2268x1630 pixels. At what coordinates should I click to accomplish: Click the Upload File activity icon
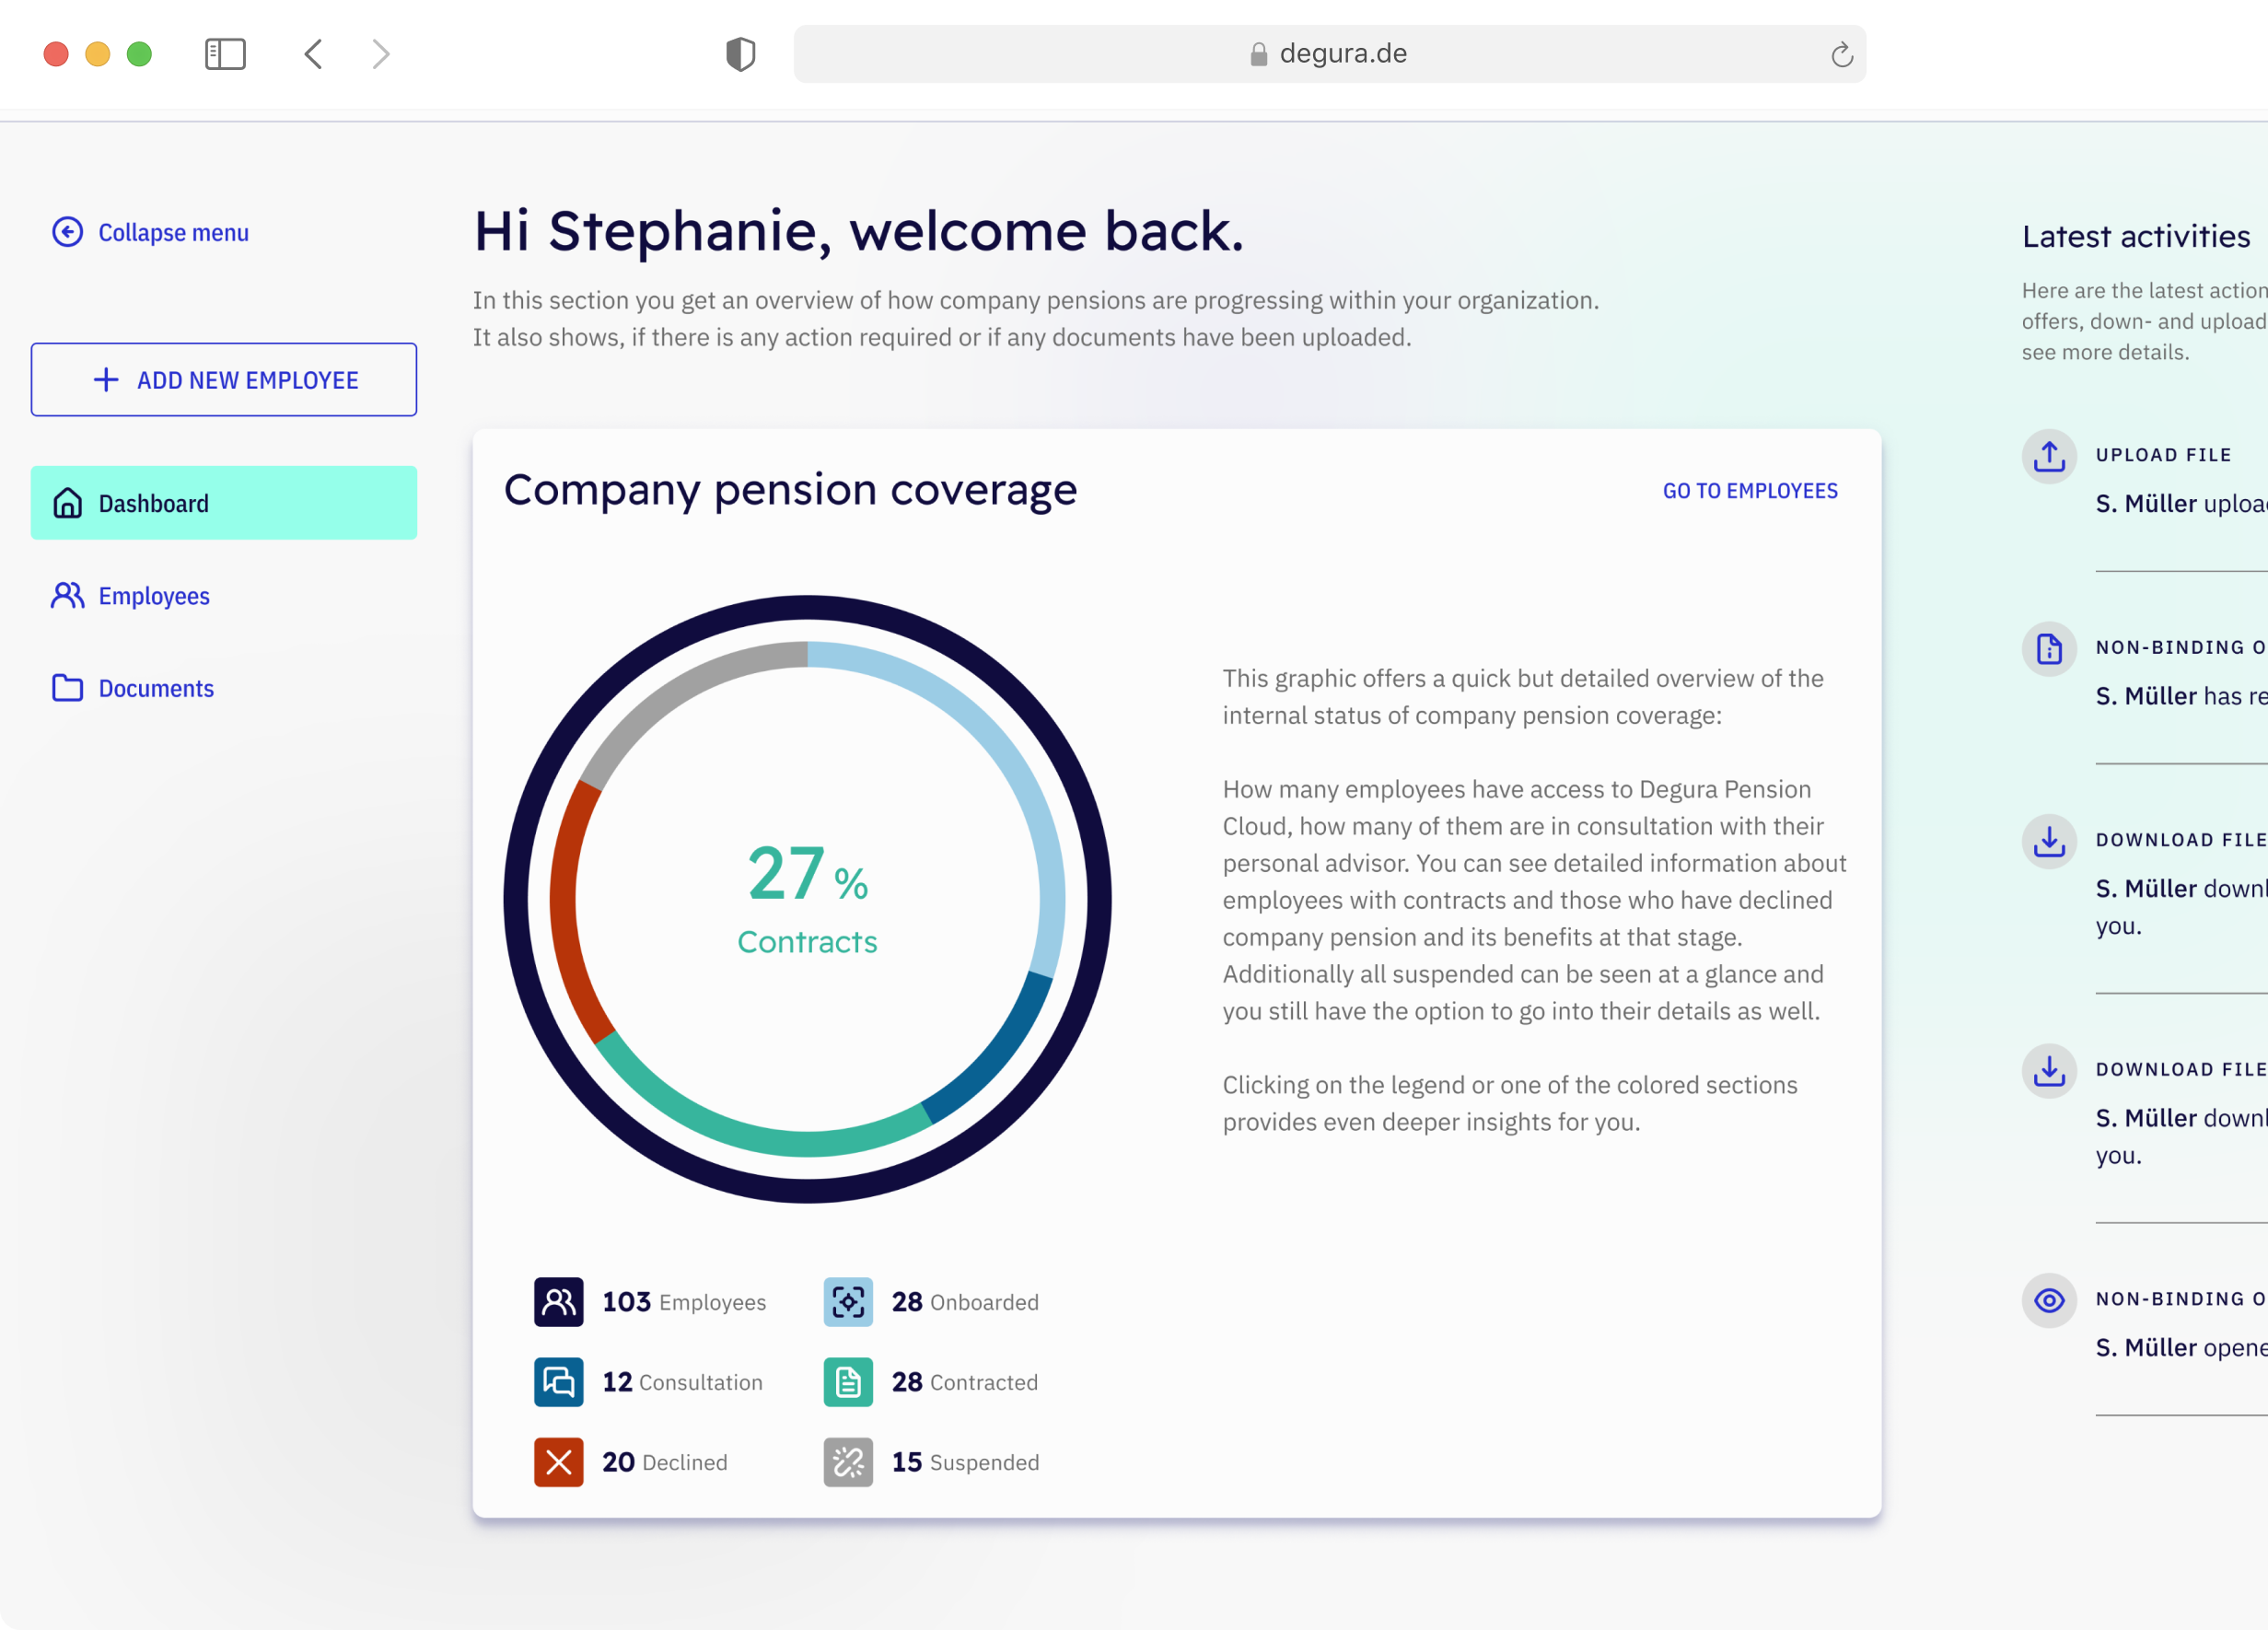[2048, 456]
